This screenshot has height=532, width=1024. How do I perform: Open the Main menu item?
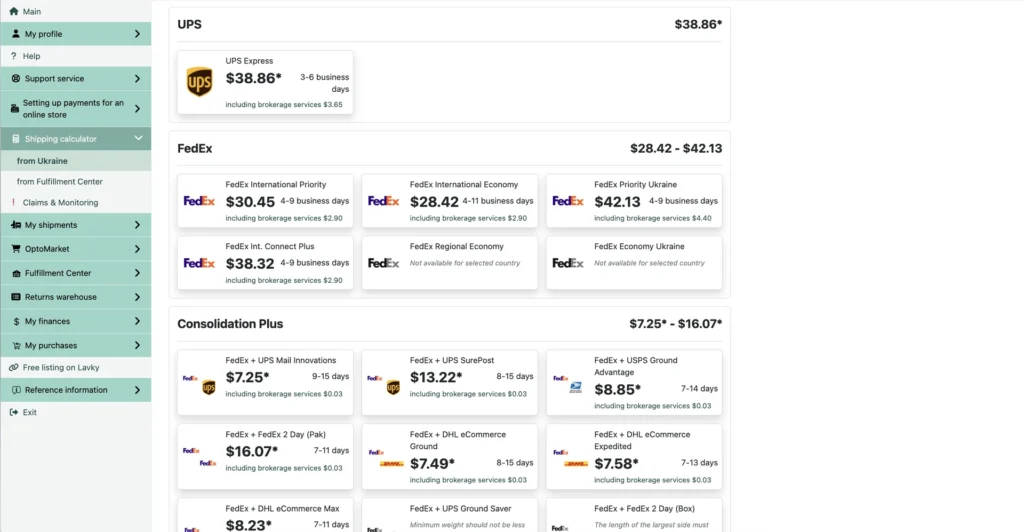(76, 11)
